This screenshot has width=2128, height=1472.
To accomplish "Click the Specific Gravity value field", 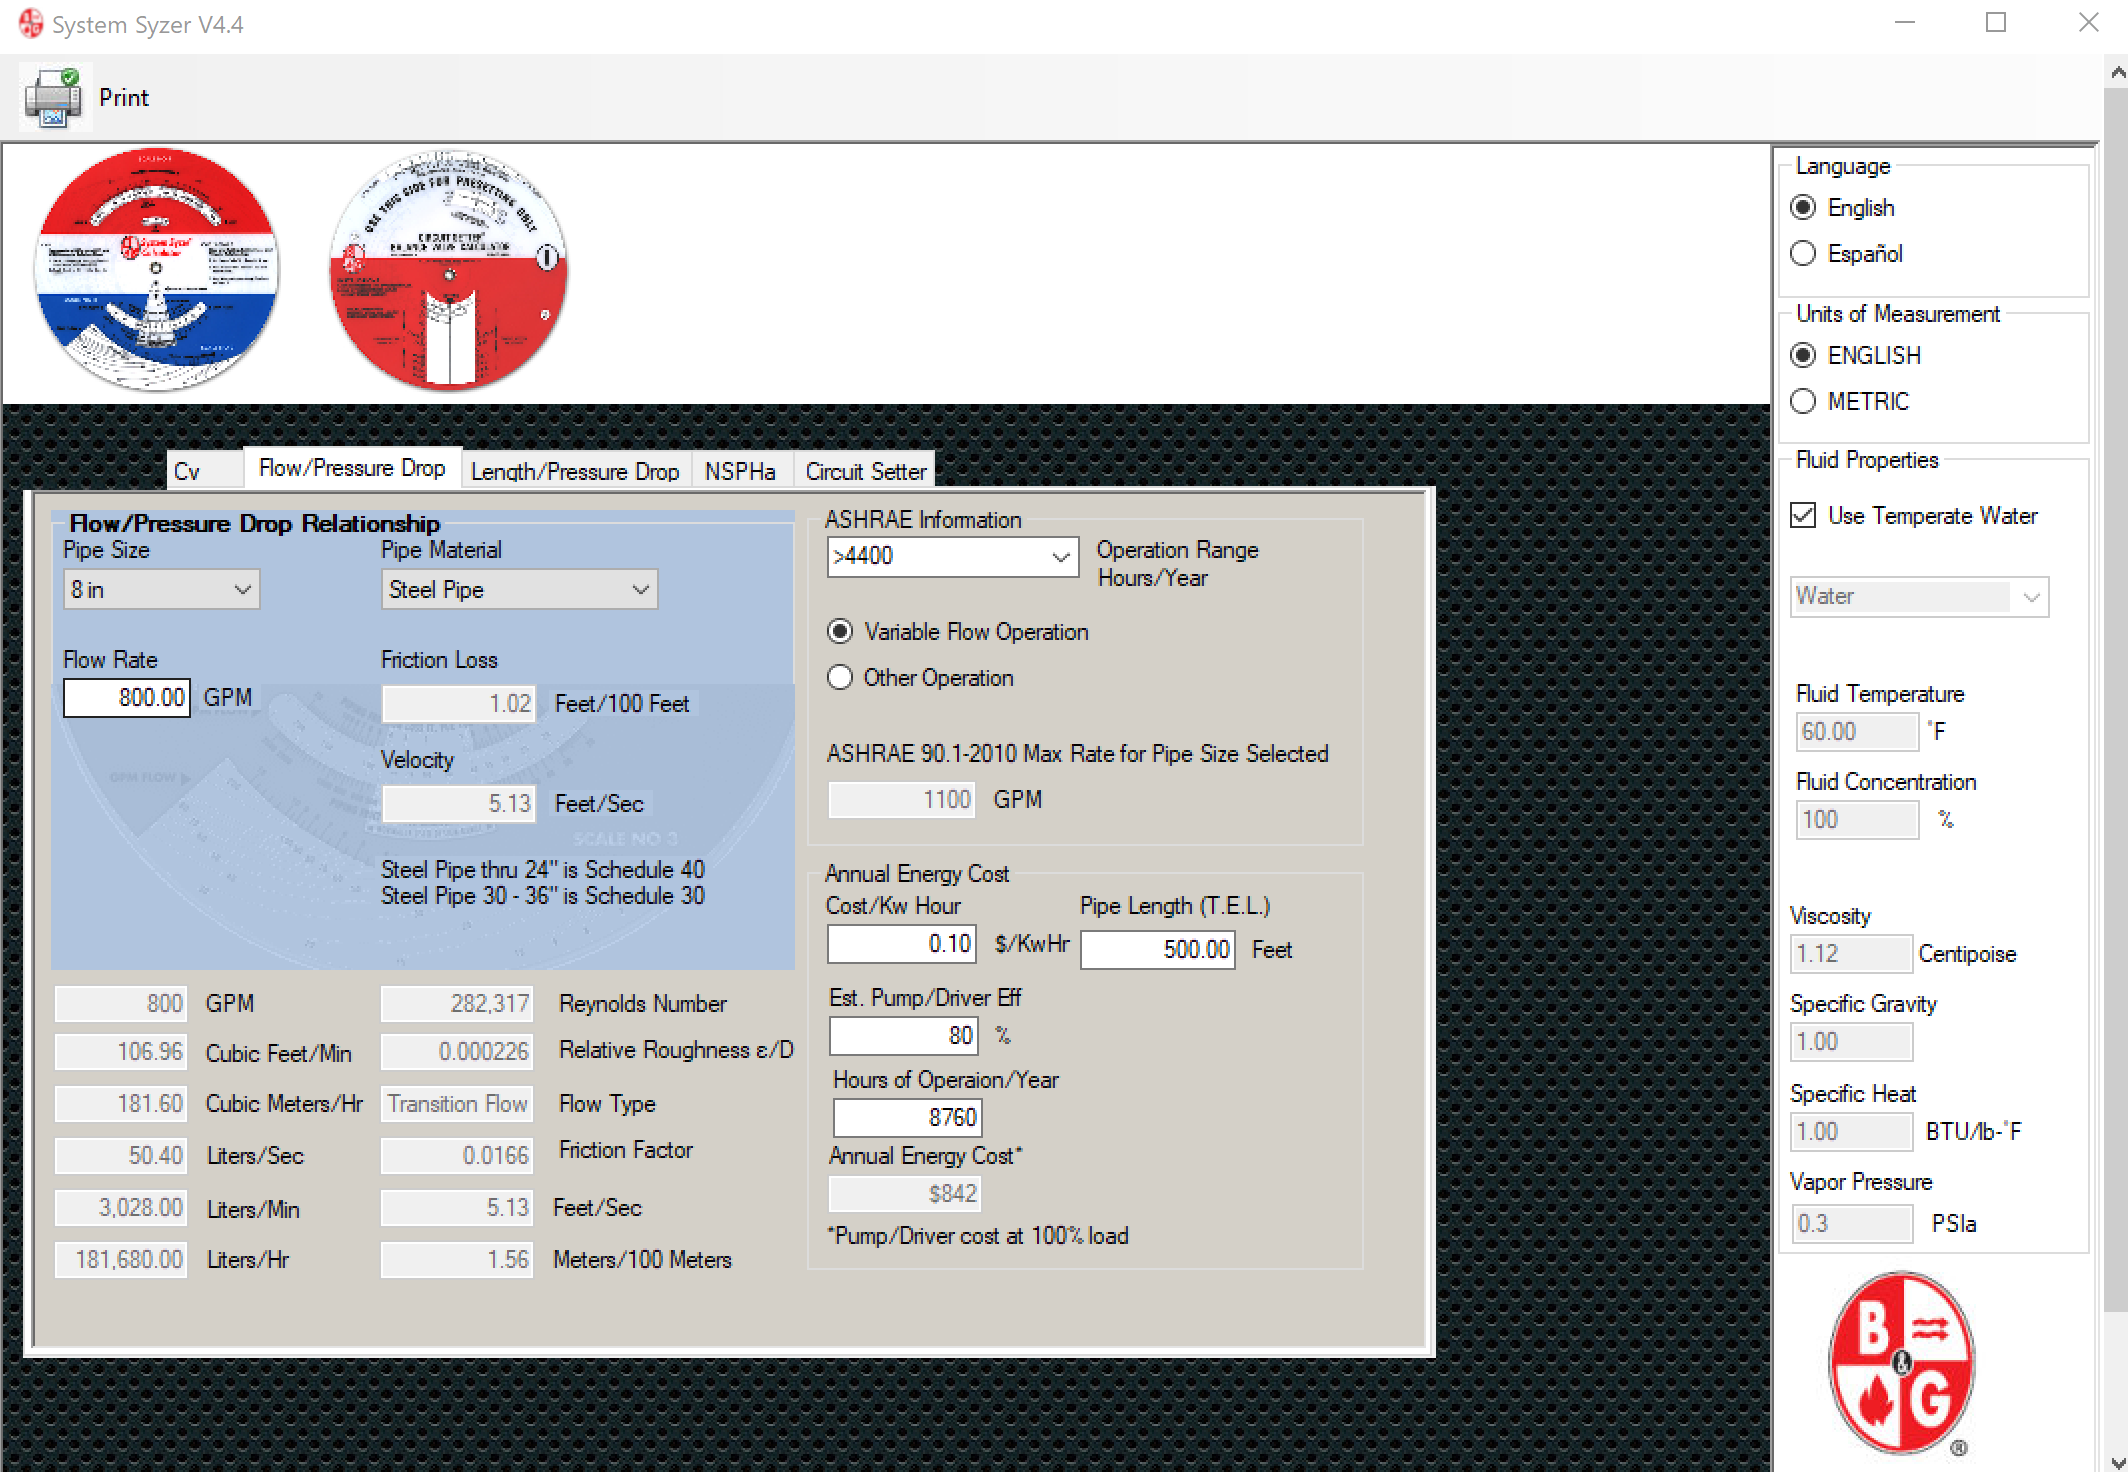I will point(1851,1041).
